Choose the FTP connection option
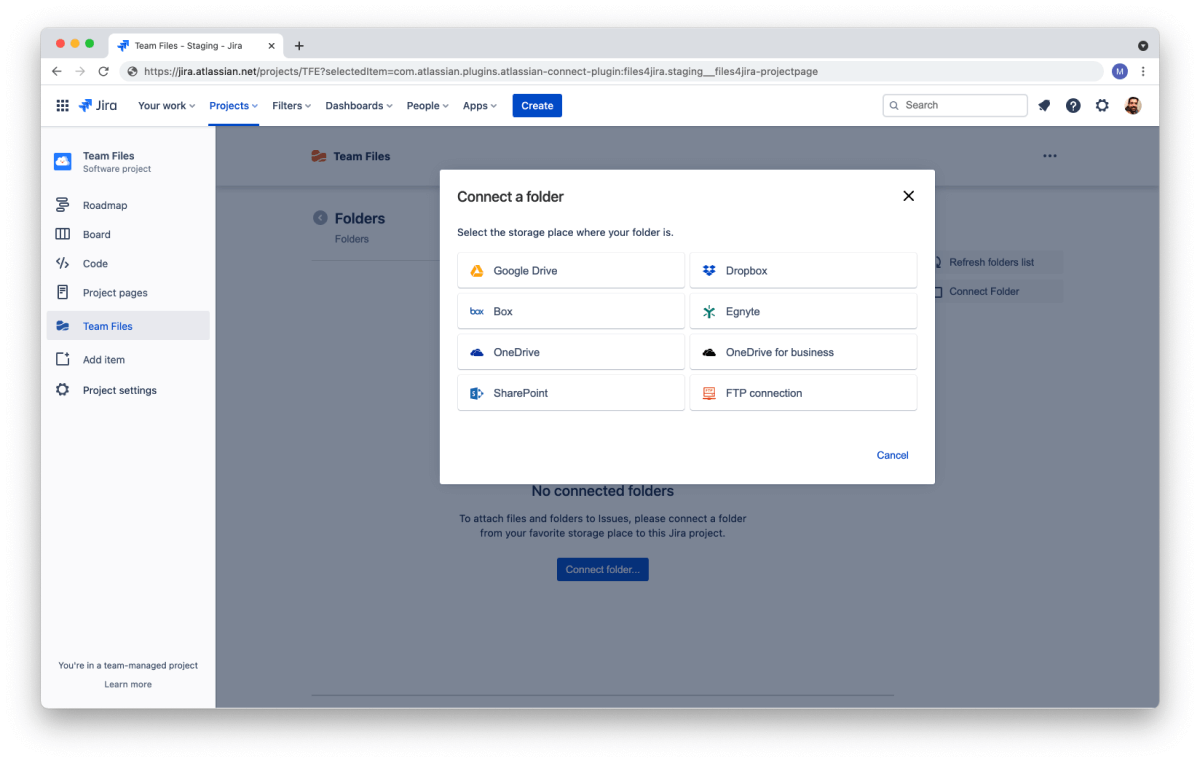Viewport: 1200px width, 762px height. [803, 394]
